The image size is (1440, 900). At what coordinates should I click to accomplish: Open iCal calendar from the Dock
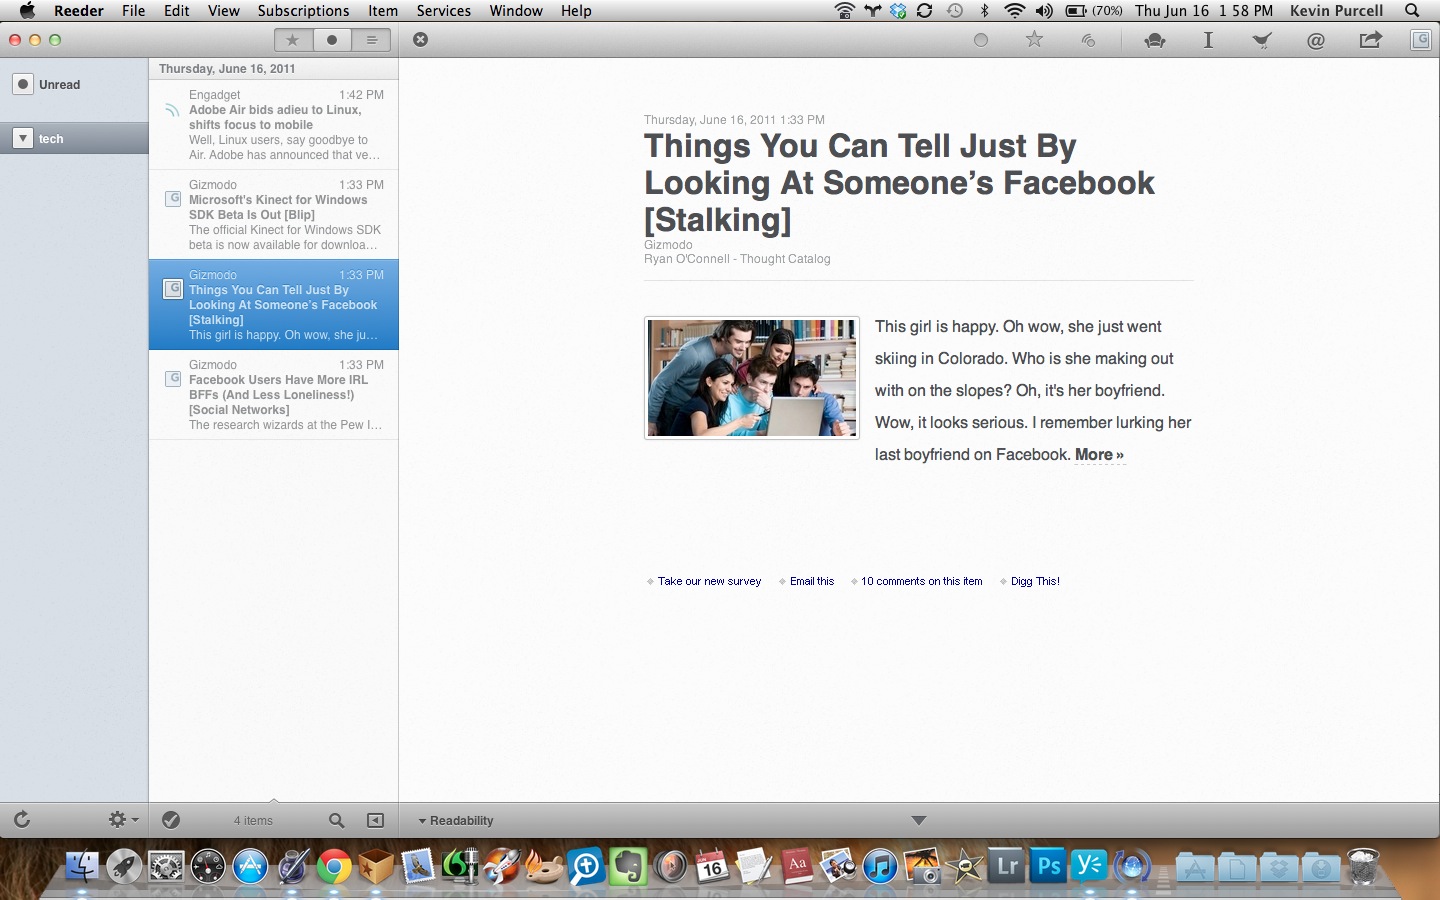click(712, 866)
